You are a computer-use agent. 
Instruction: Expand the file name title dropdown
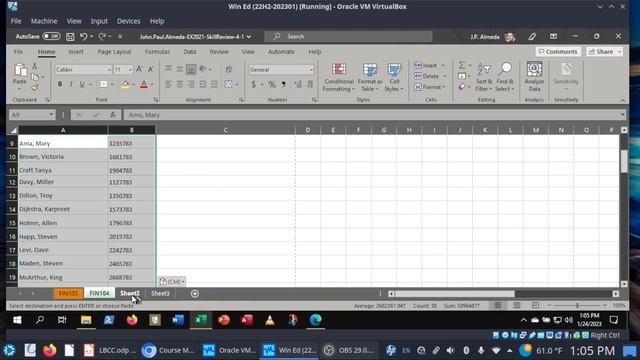249,37
